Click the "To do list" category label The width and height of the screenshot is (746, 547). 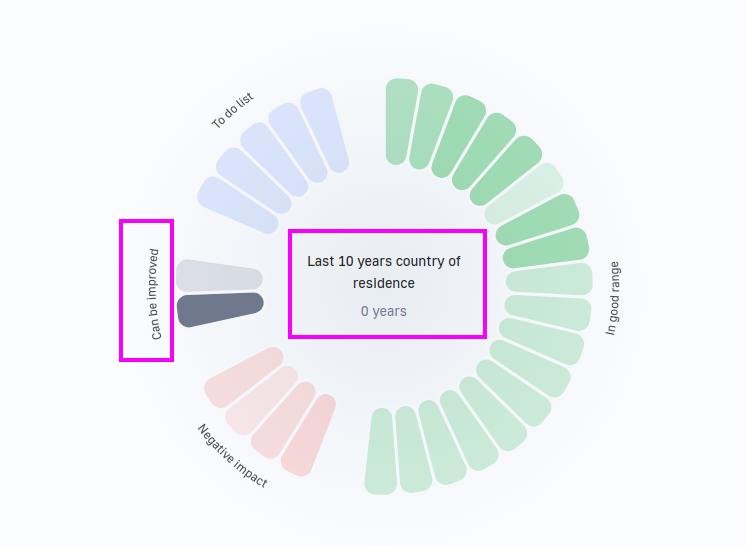(233, 111)
